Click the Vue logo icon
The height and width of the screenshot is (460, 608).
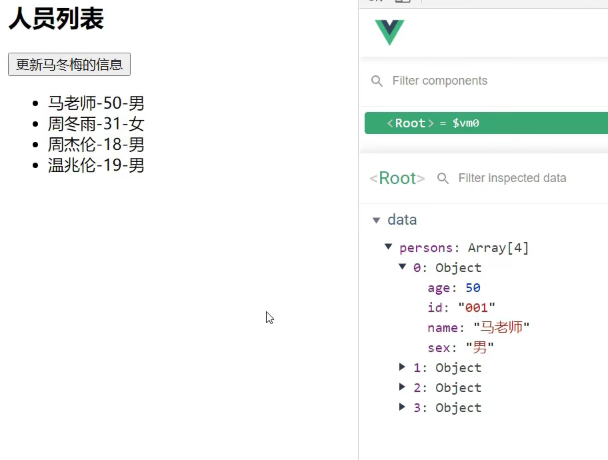pos(389,32)
